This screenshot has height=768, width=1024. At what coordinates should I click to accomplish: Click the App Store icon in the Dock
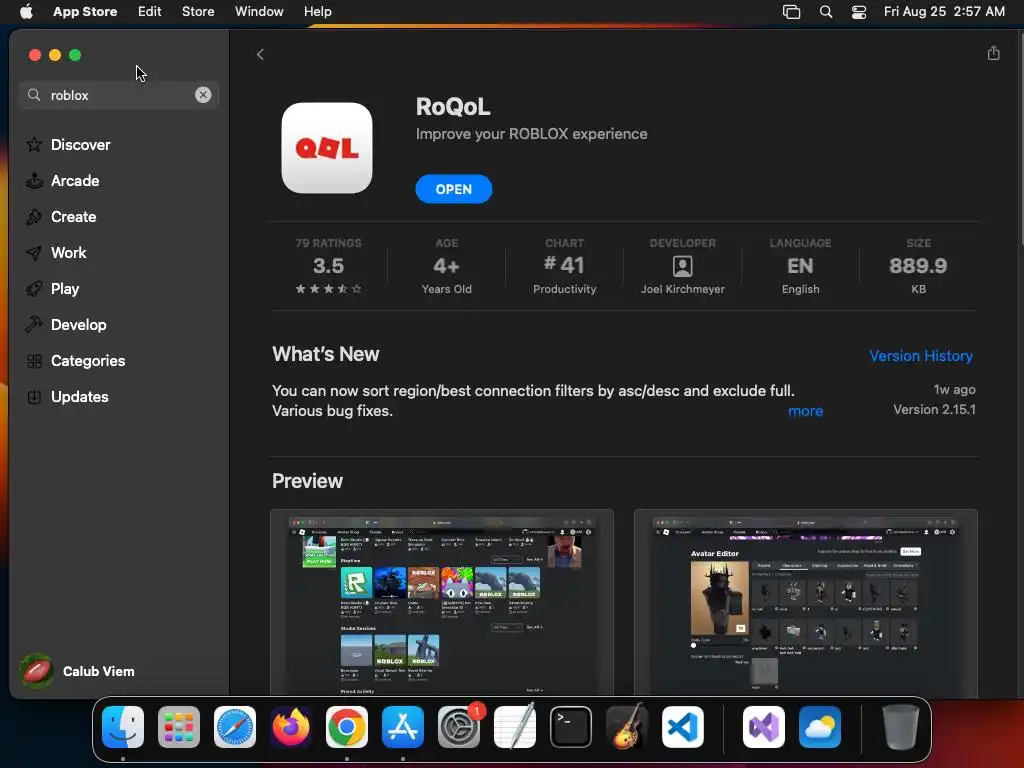(x=403, y=727)
